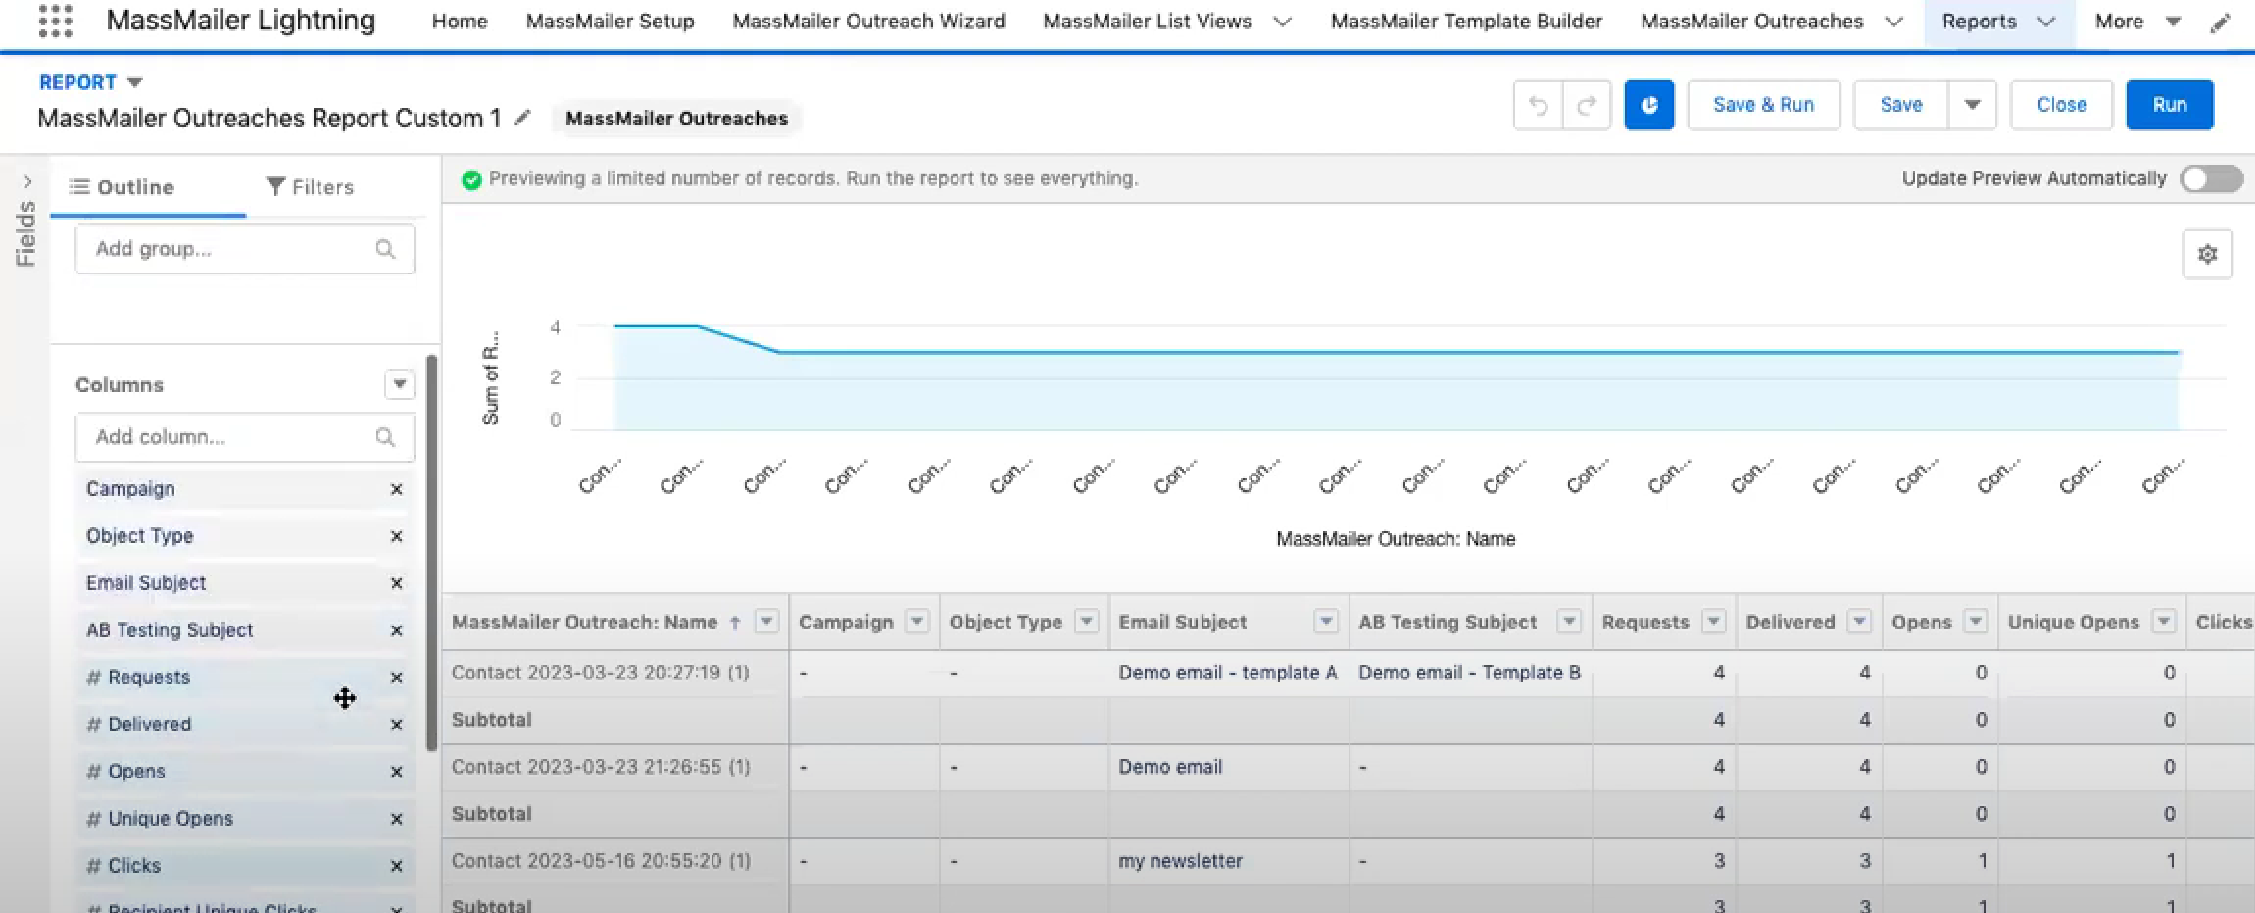Remove the Requests column
The height and width of the screenshot is (913, 2255).
click(396, 677)
